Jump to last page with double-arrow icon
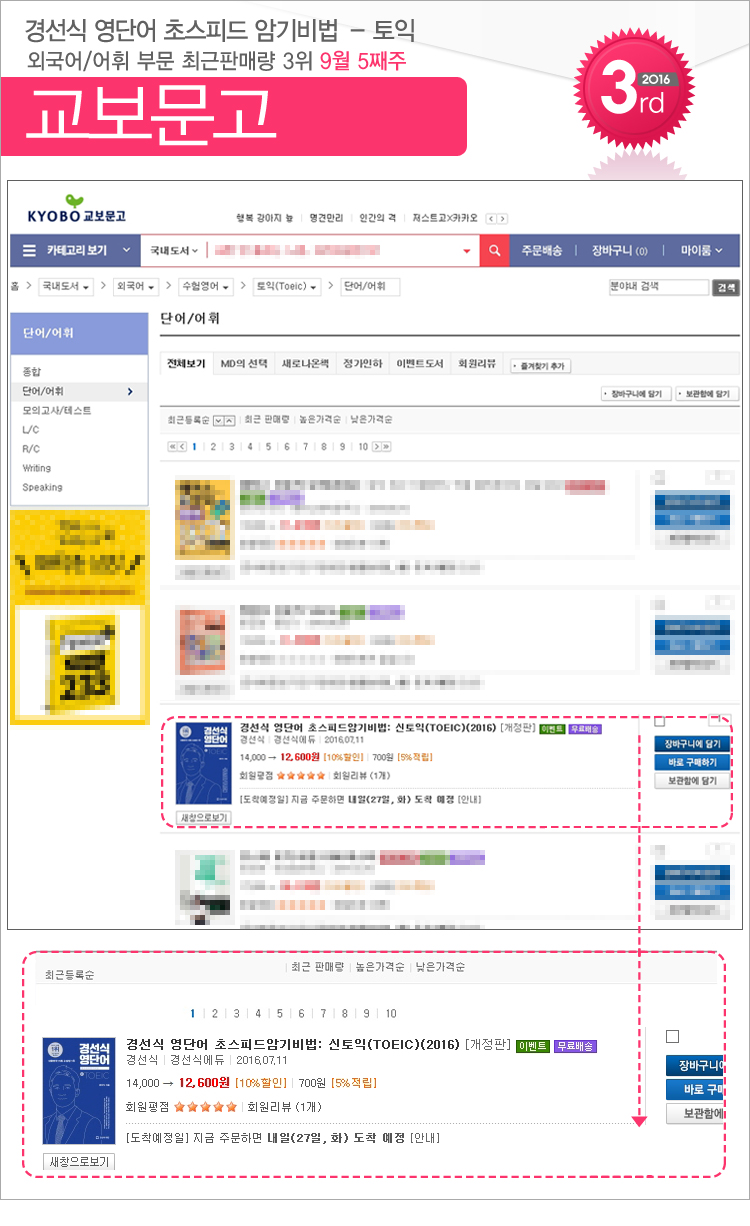The image size is (750, 1226). 386,446
